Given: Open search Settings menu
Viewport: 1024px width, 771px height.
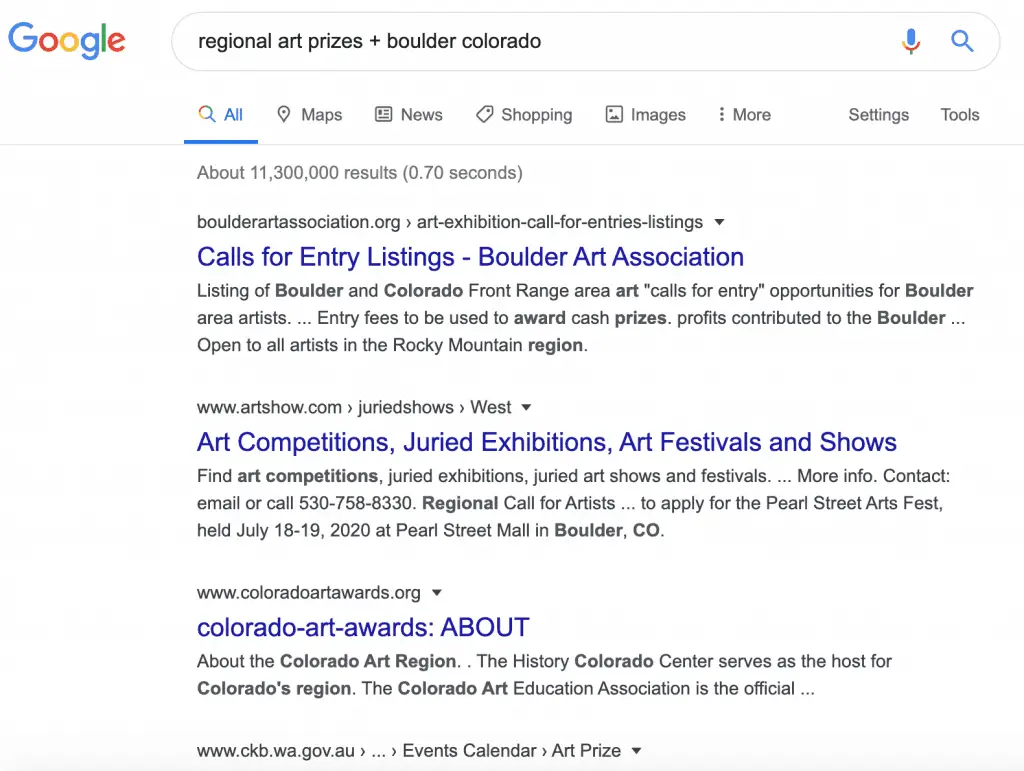Looking at the screenshot, I should click(x=878, y=115).
